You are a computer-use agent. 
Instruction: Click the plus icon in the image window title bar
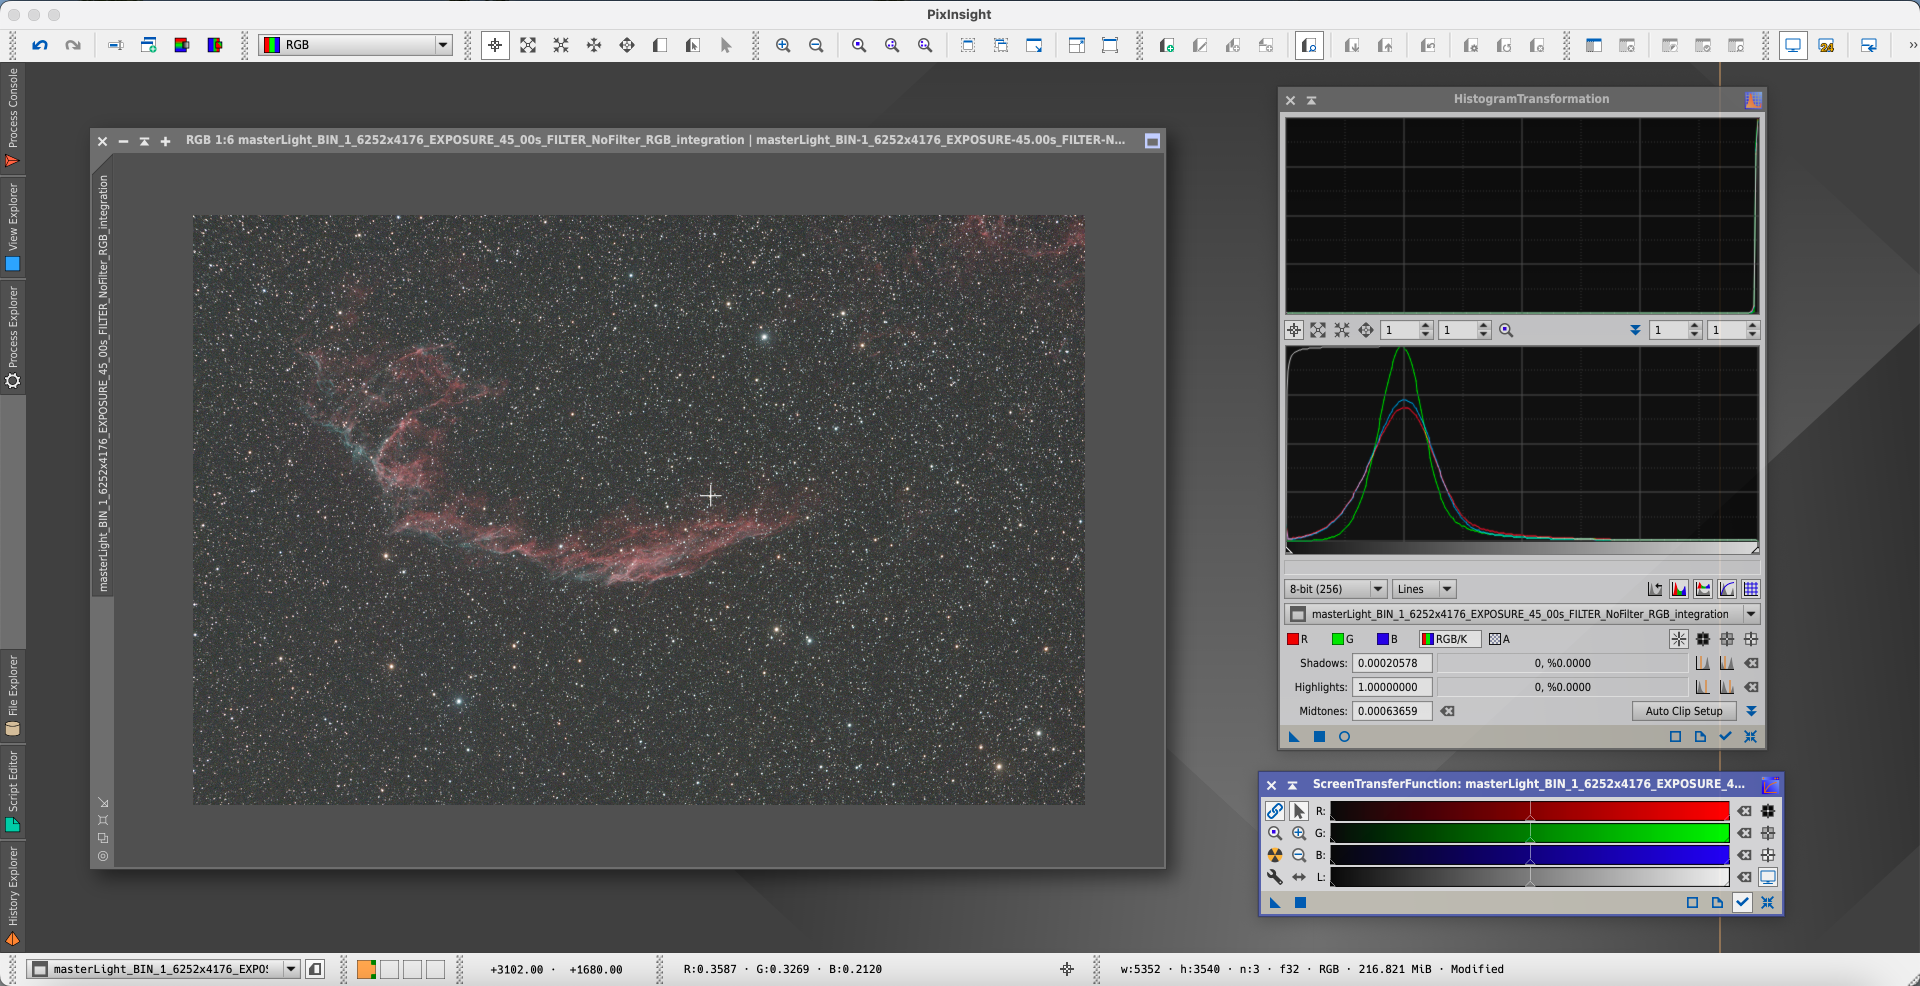[x=165, y=141]
